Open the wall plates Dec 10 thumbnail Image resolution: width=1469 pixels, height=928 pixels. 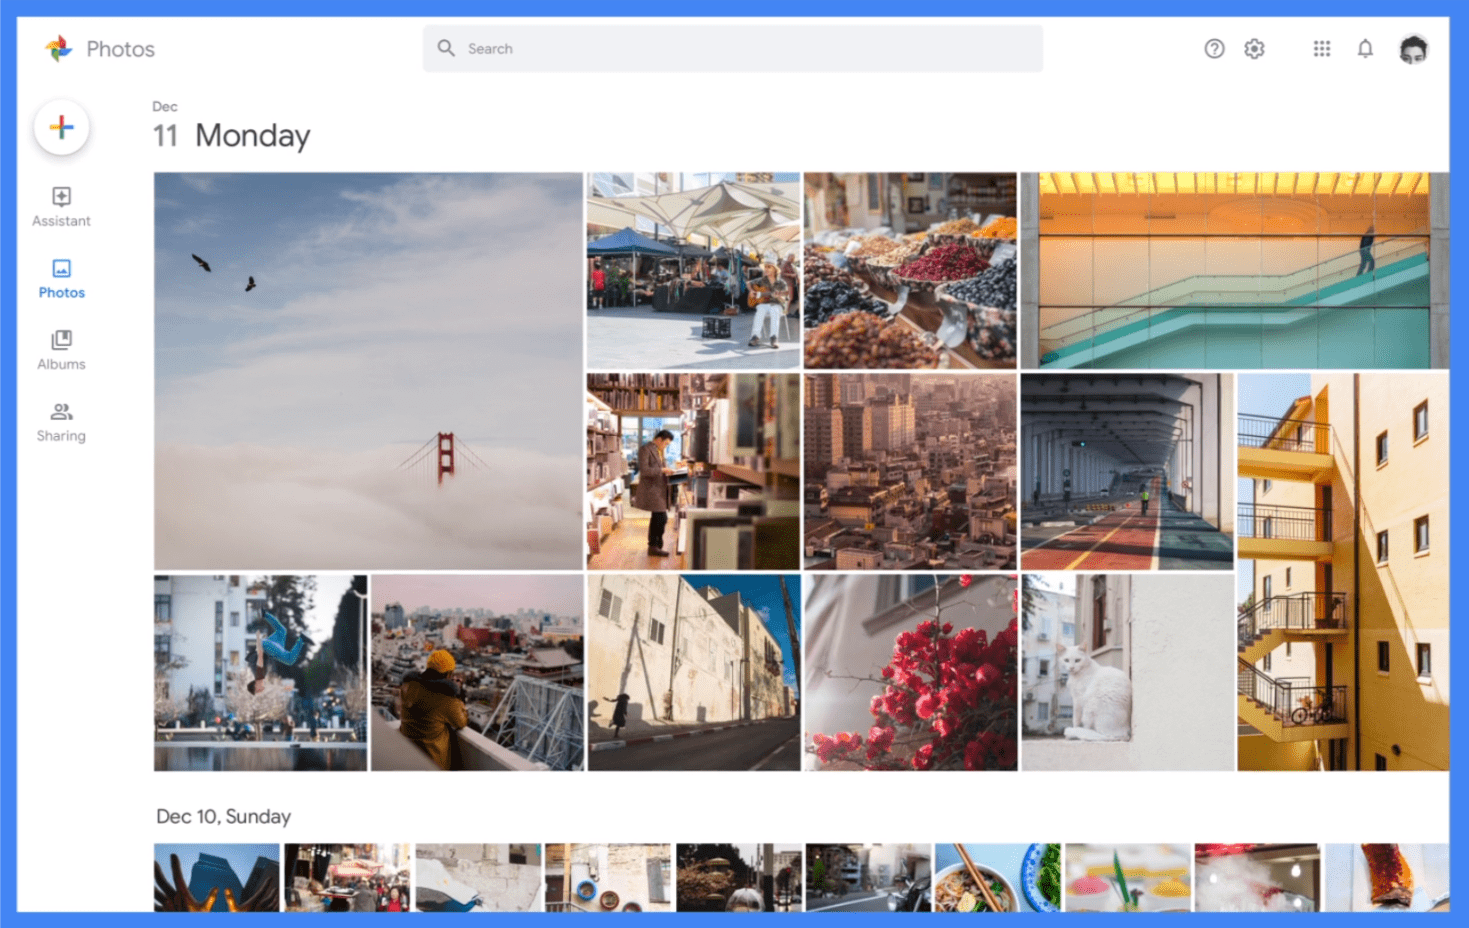(x=608, y=877)
